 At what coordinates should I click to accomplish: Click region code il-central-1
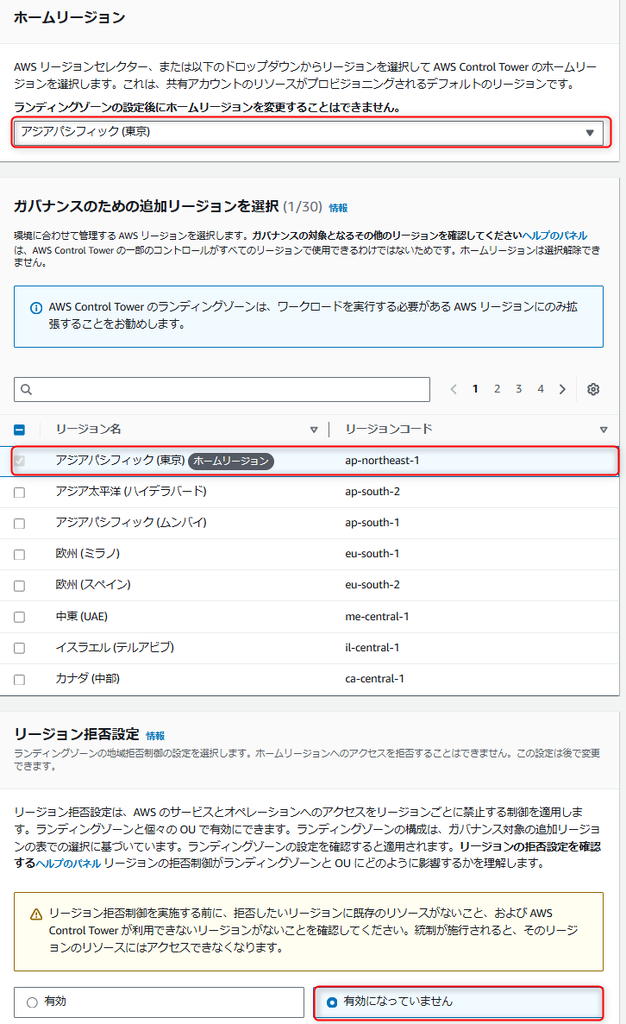(x=373, y=647)
